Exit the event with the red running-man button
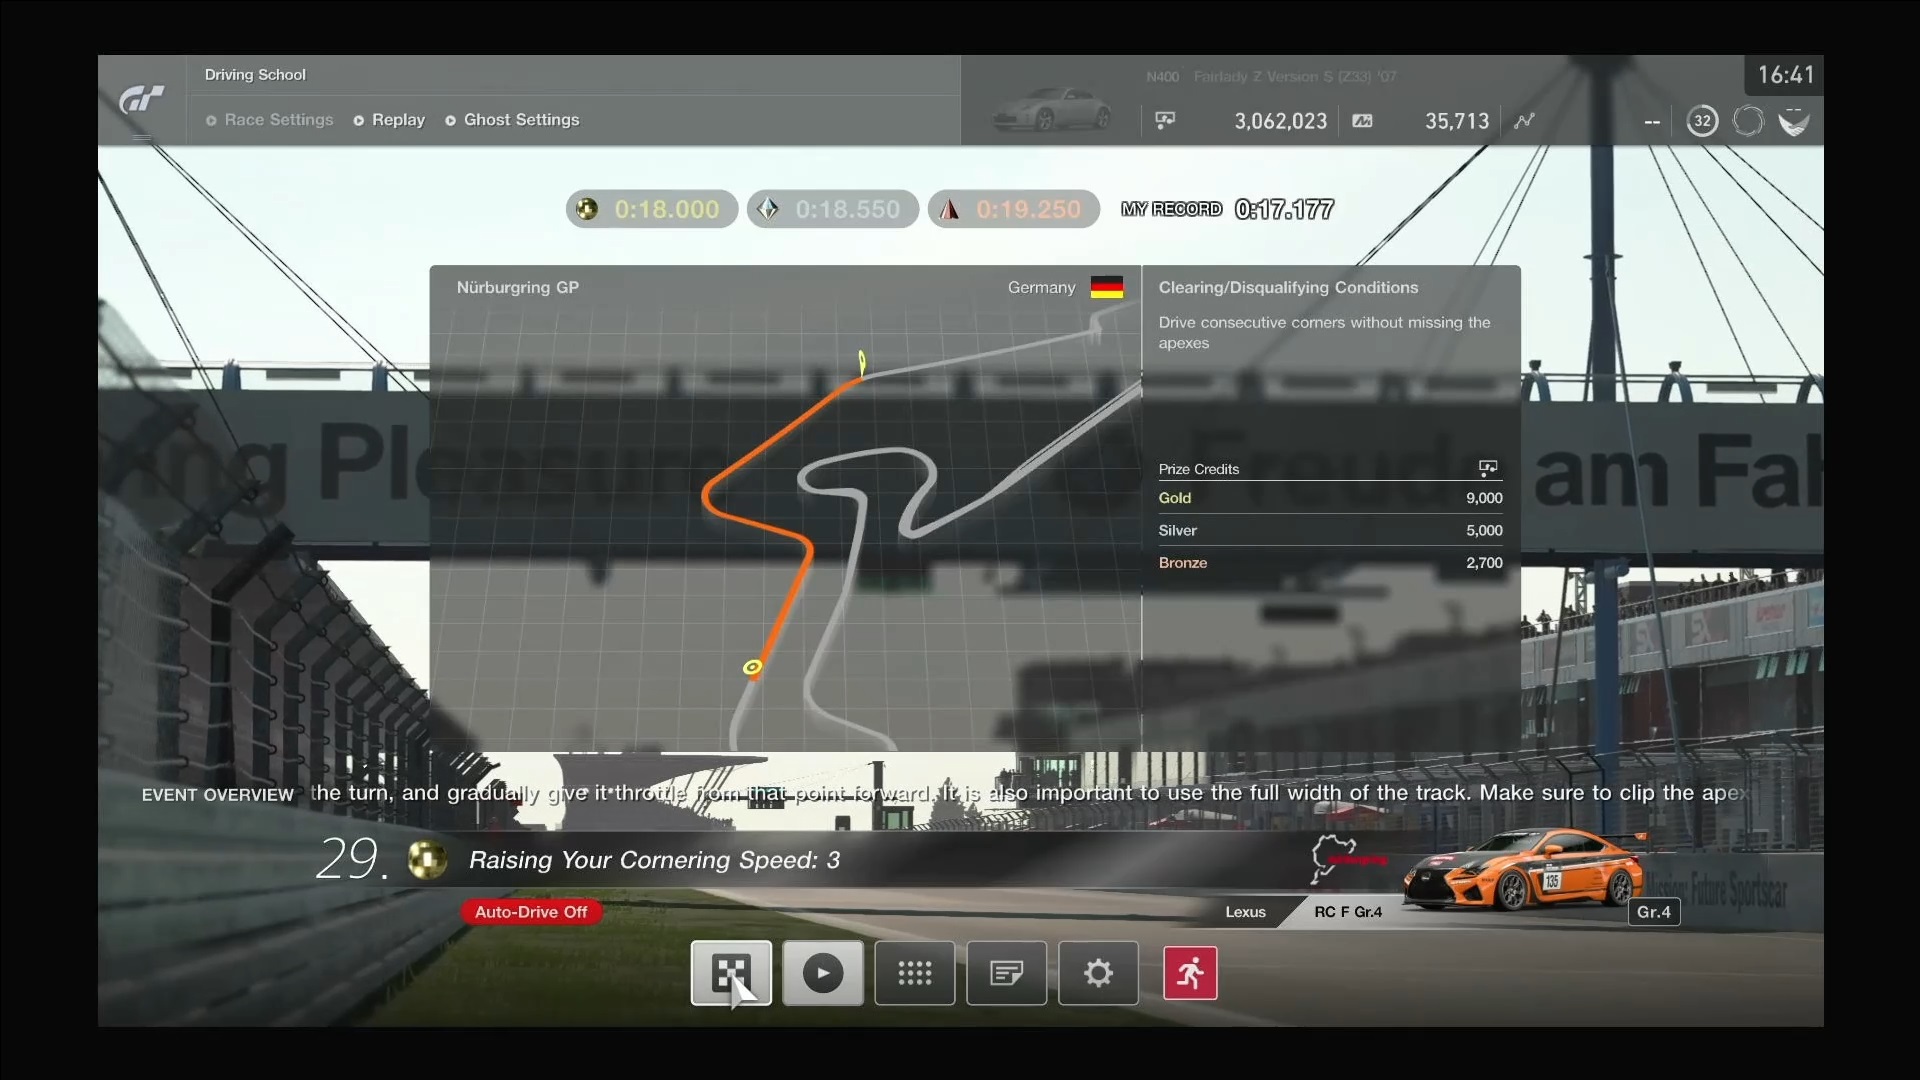The height and width of the screenshot is (1080, 1920). pos(1190,973)
